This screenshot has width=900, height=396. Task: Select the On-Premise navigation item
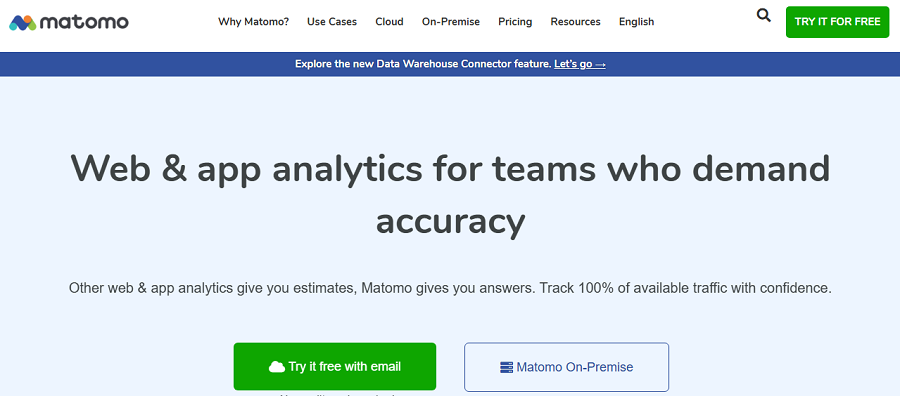pyautogui.click(x=451, y=22)
